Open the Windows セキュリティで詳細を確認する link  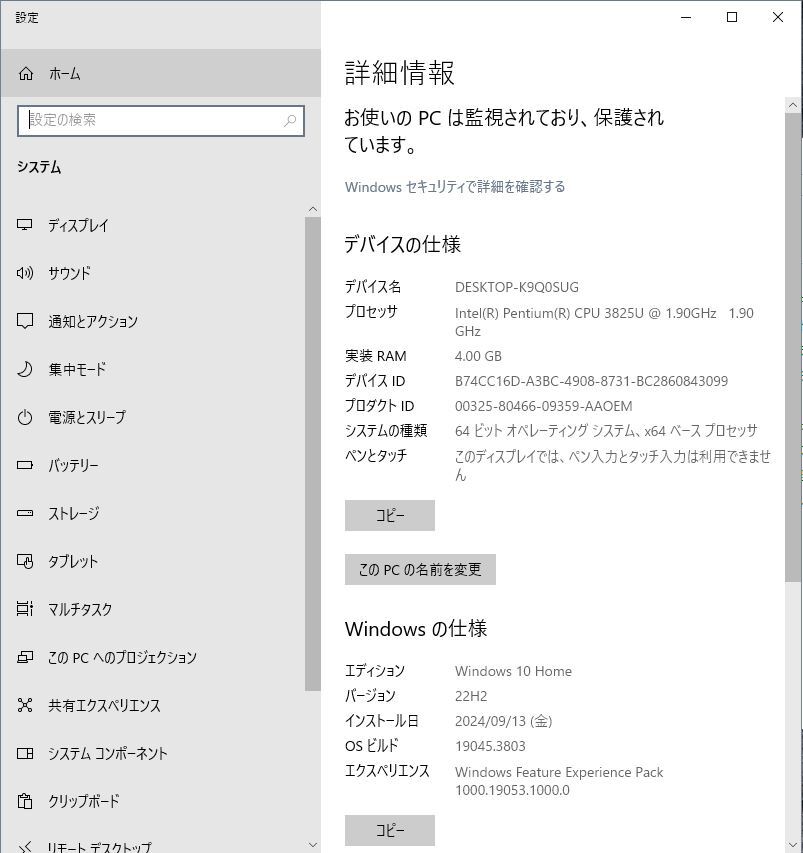455,187
